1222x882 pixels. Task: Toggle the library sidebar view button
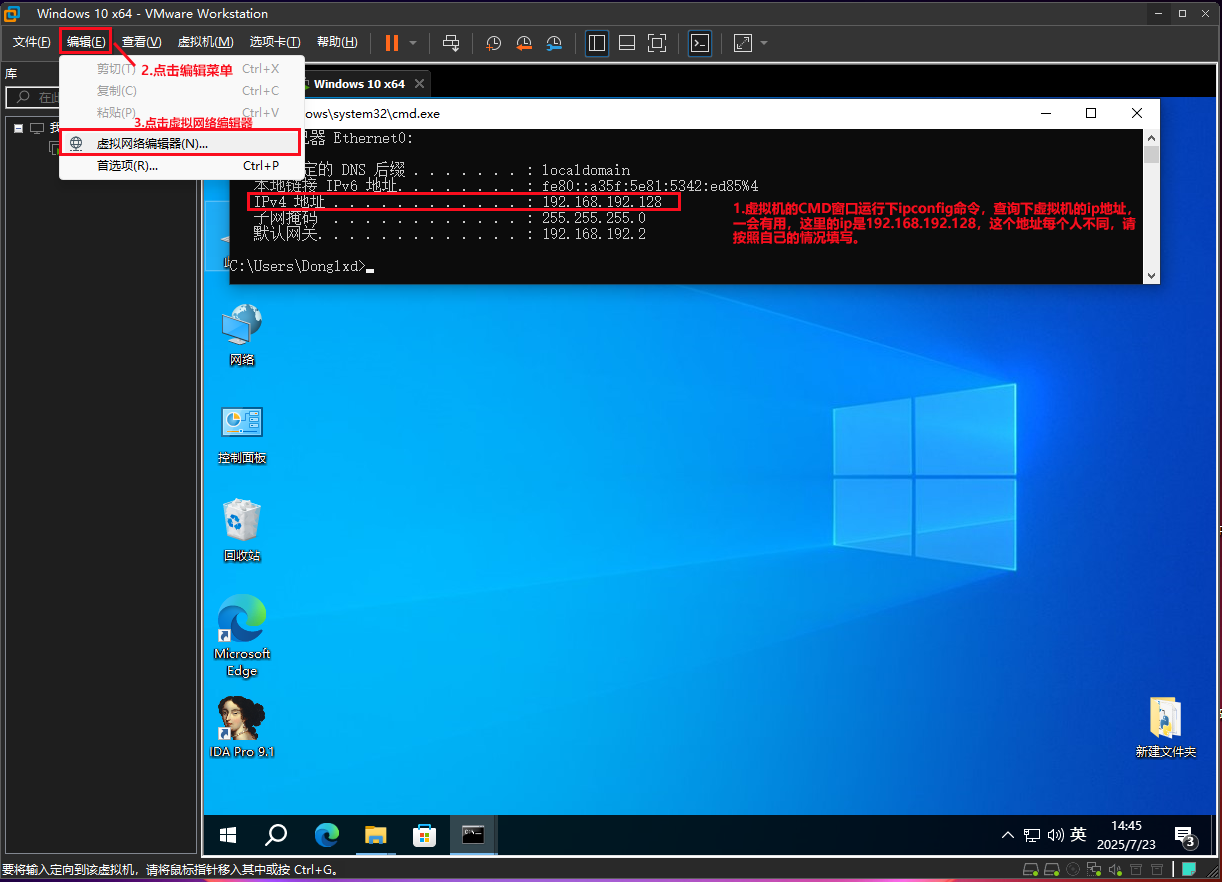point(597,43)
